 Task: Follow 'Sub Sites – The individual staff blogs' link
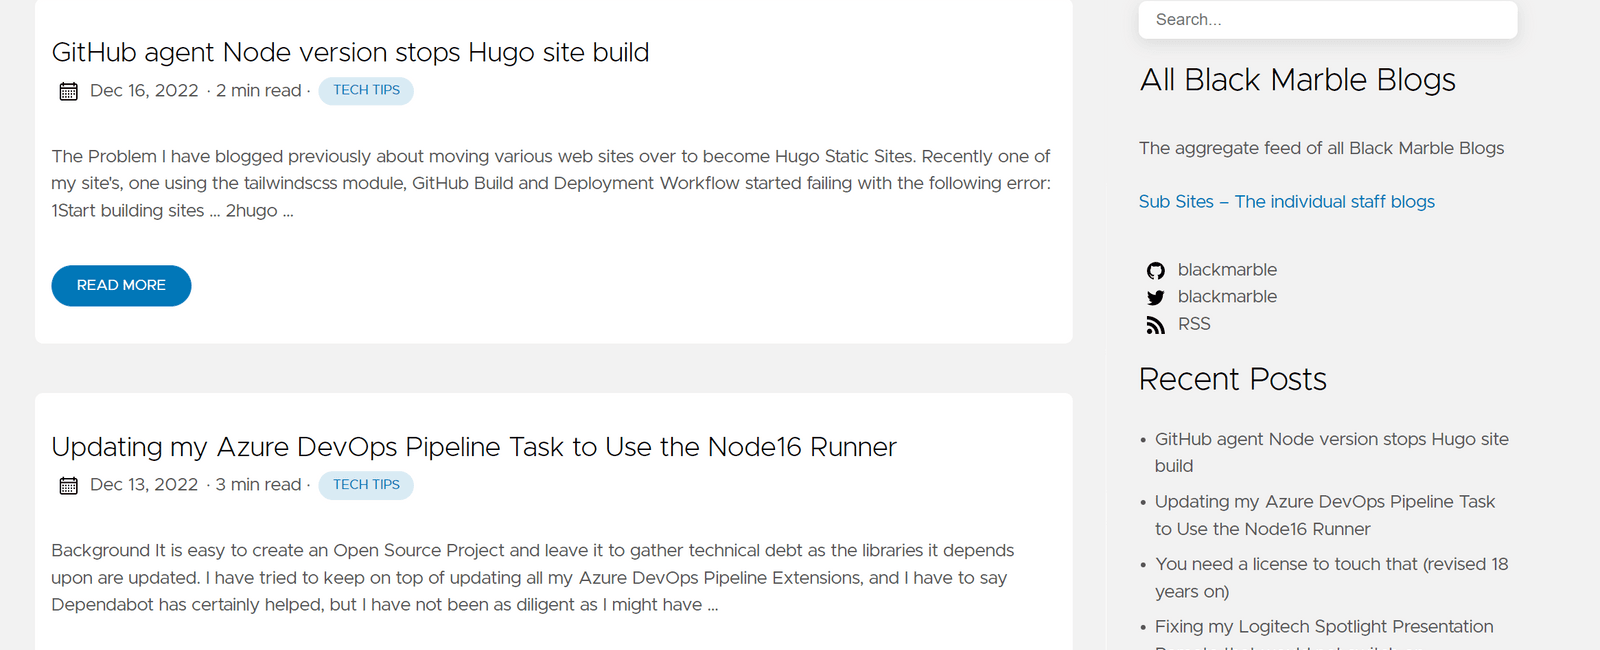pyautogui.click(x=1286, y=202)
